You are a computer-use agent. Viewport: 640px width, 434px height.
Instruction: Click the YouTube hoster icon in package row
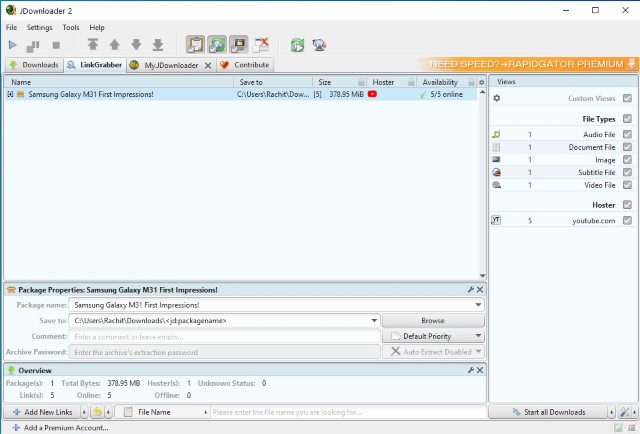(x=372, y=94)
